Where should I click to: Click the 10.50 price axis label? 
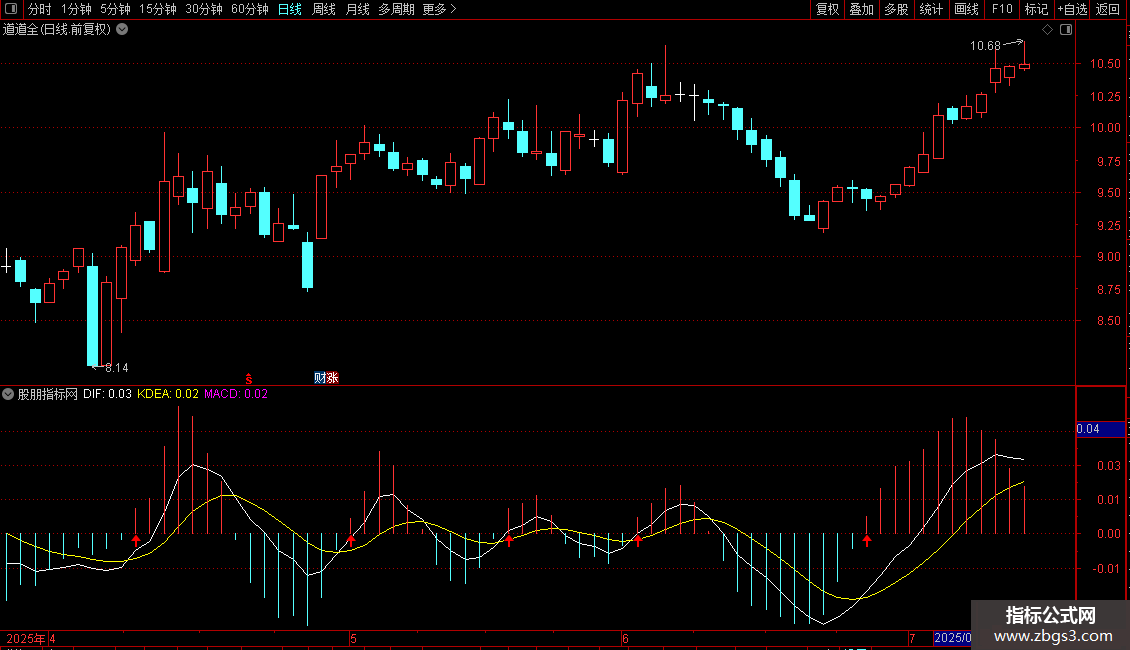click(x=1105, y=64)
